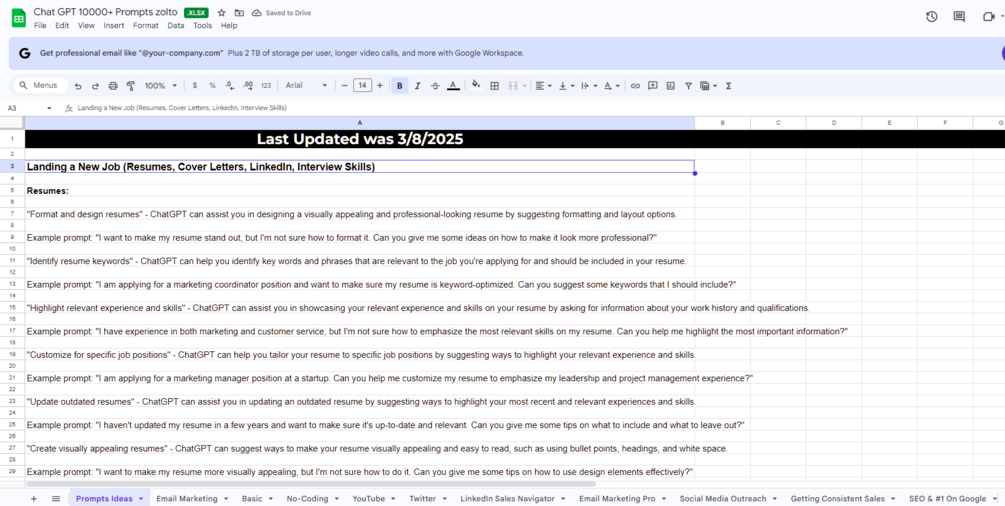Switch to the YouTube sheet tab
This screenshot has height=506, width=1005.
coord(369,498)
